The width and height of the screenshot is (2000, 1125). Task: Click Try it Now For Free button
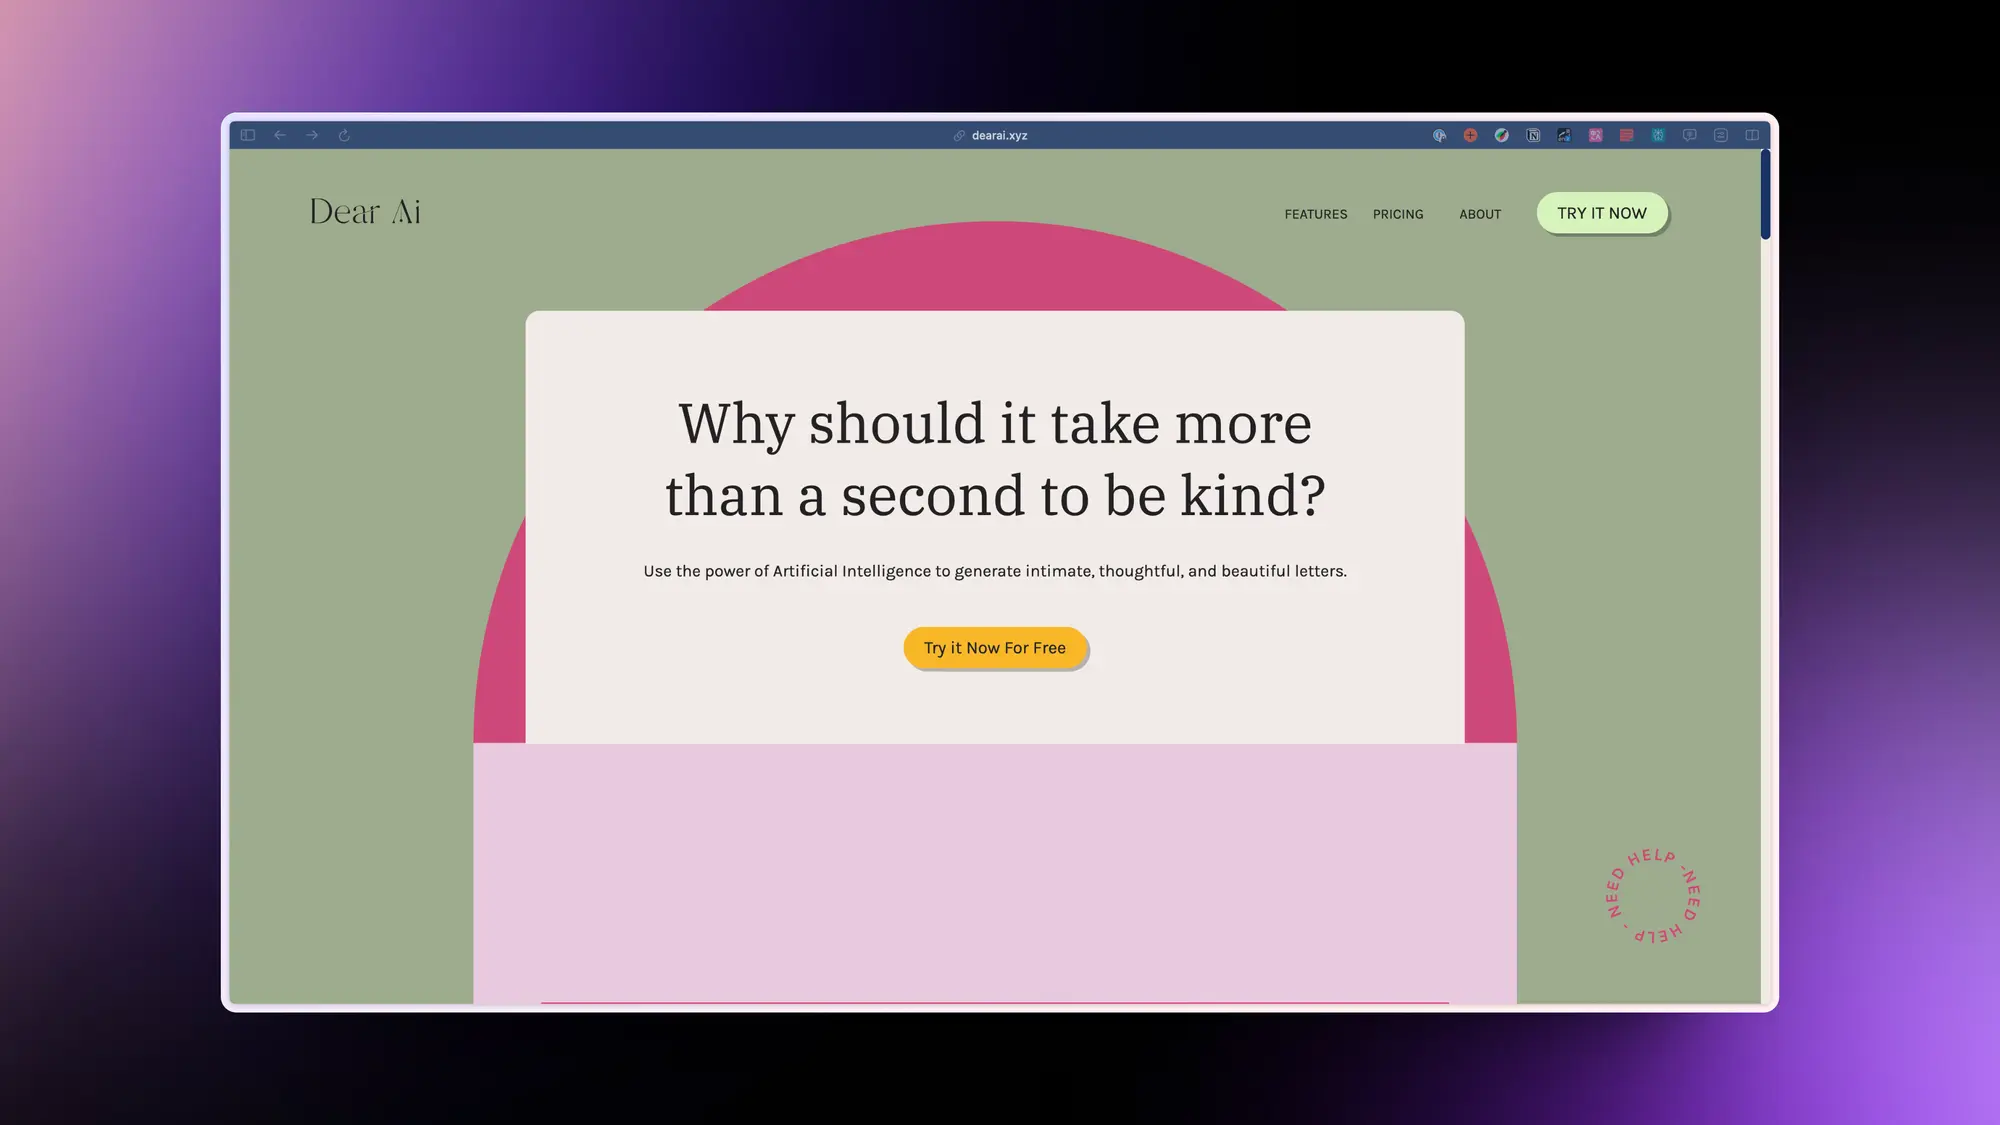click(995, 648)
